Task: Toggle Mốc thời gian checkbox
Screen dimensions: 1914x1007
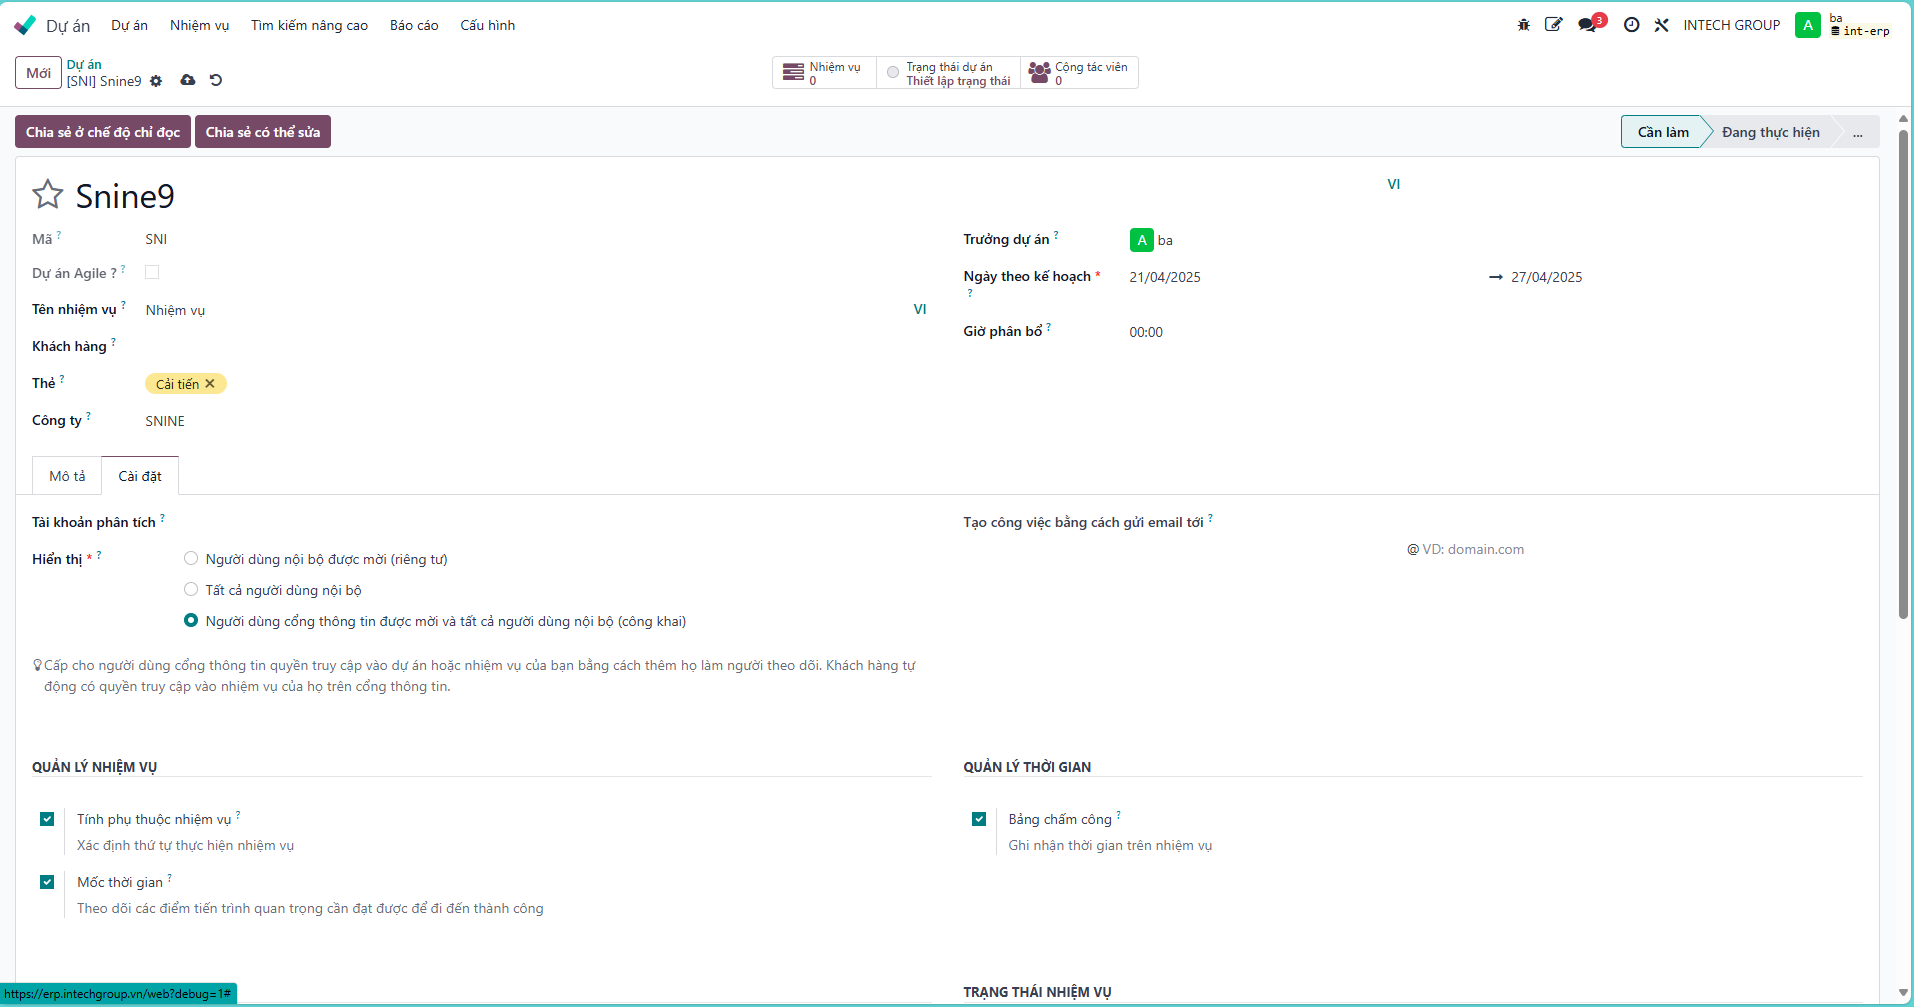Action: (47, 882)
